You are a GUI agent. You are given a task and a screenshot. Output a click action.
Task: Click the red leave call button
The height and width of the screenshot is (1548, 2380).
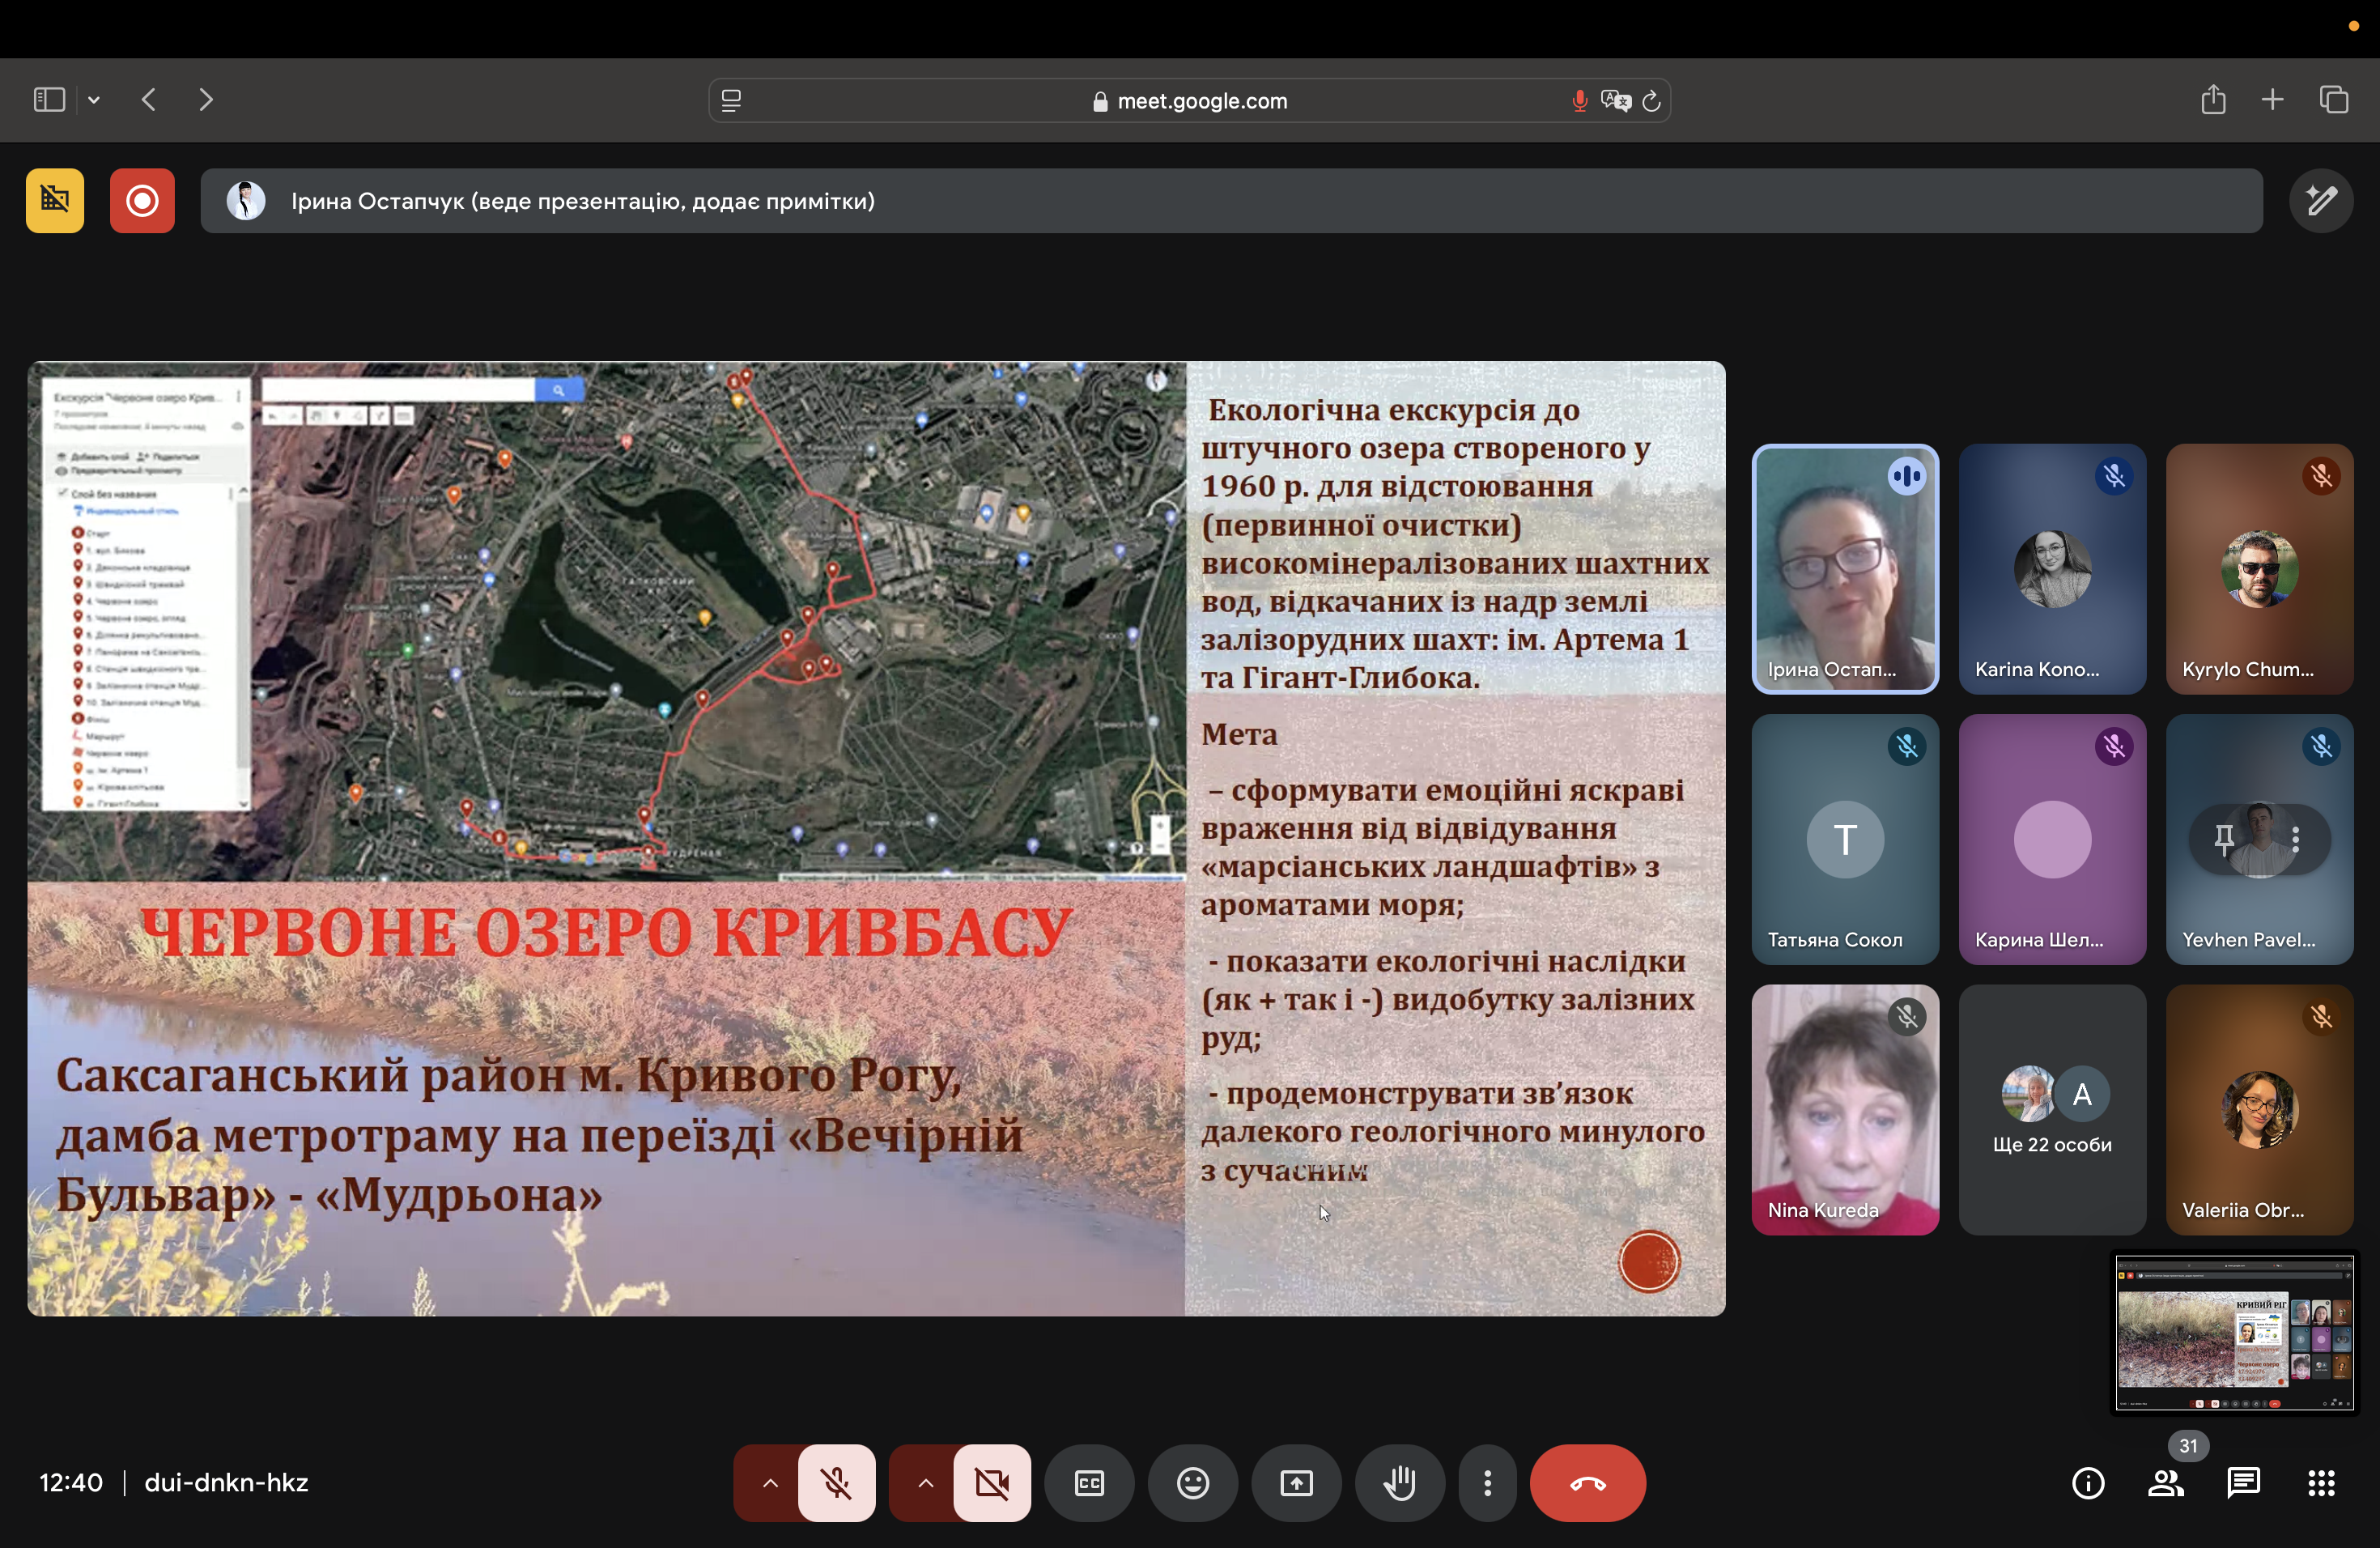pos(1587,1483)
